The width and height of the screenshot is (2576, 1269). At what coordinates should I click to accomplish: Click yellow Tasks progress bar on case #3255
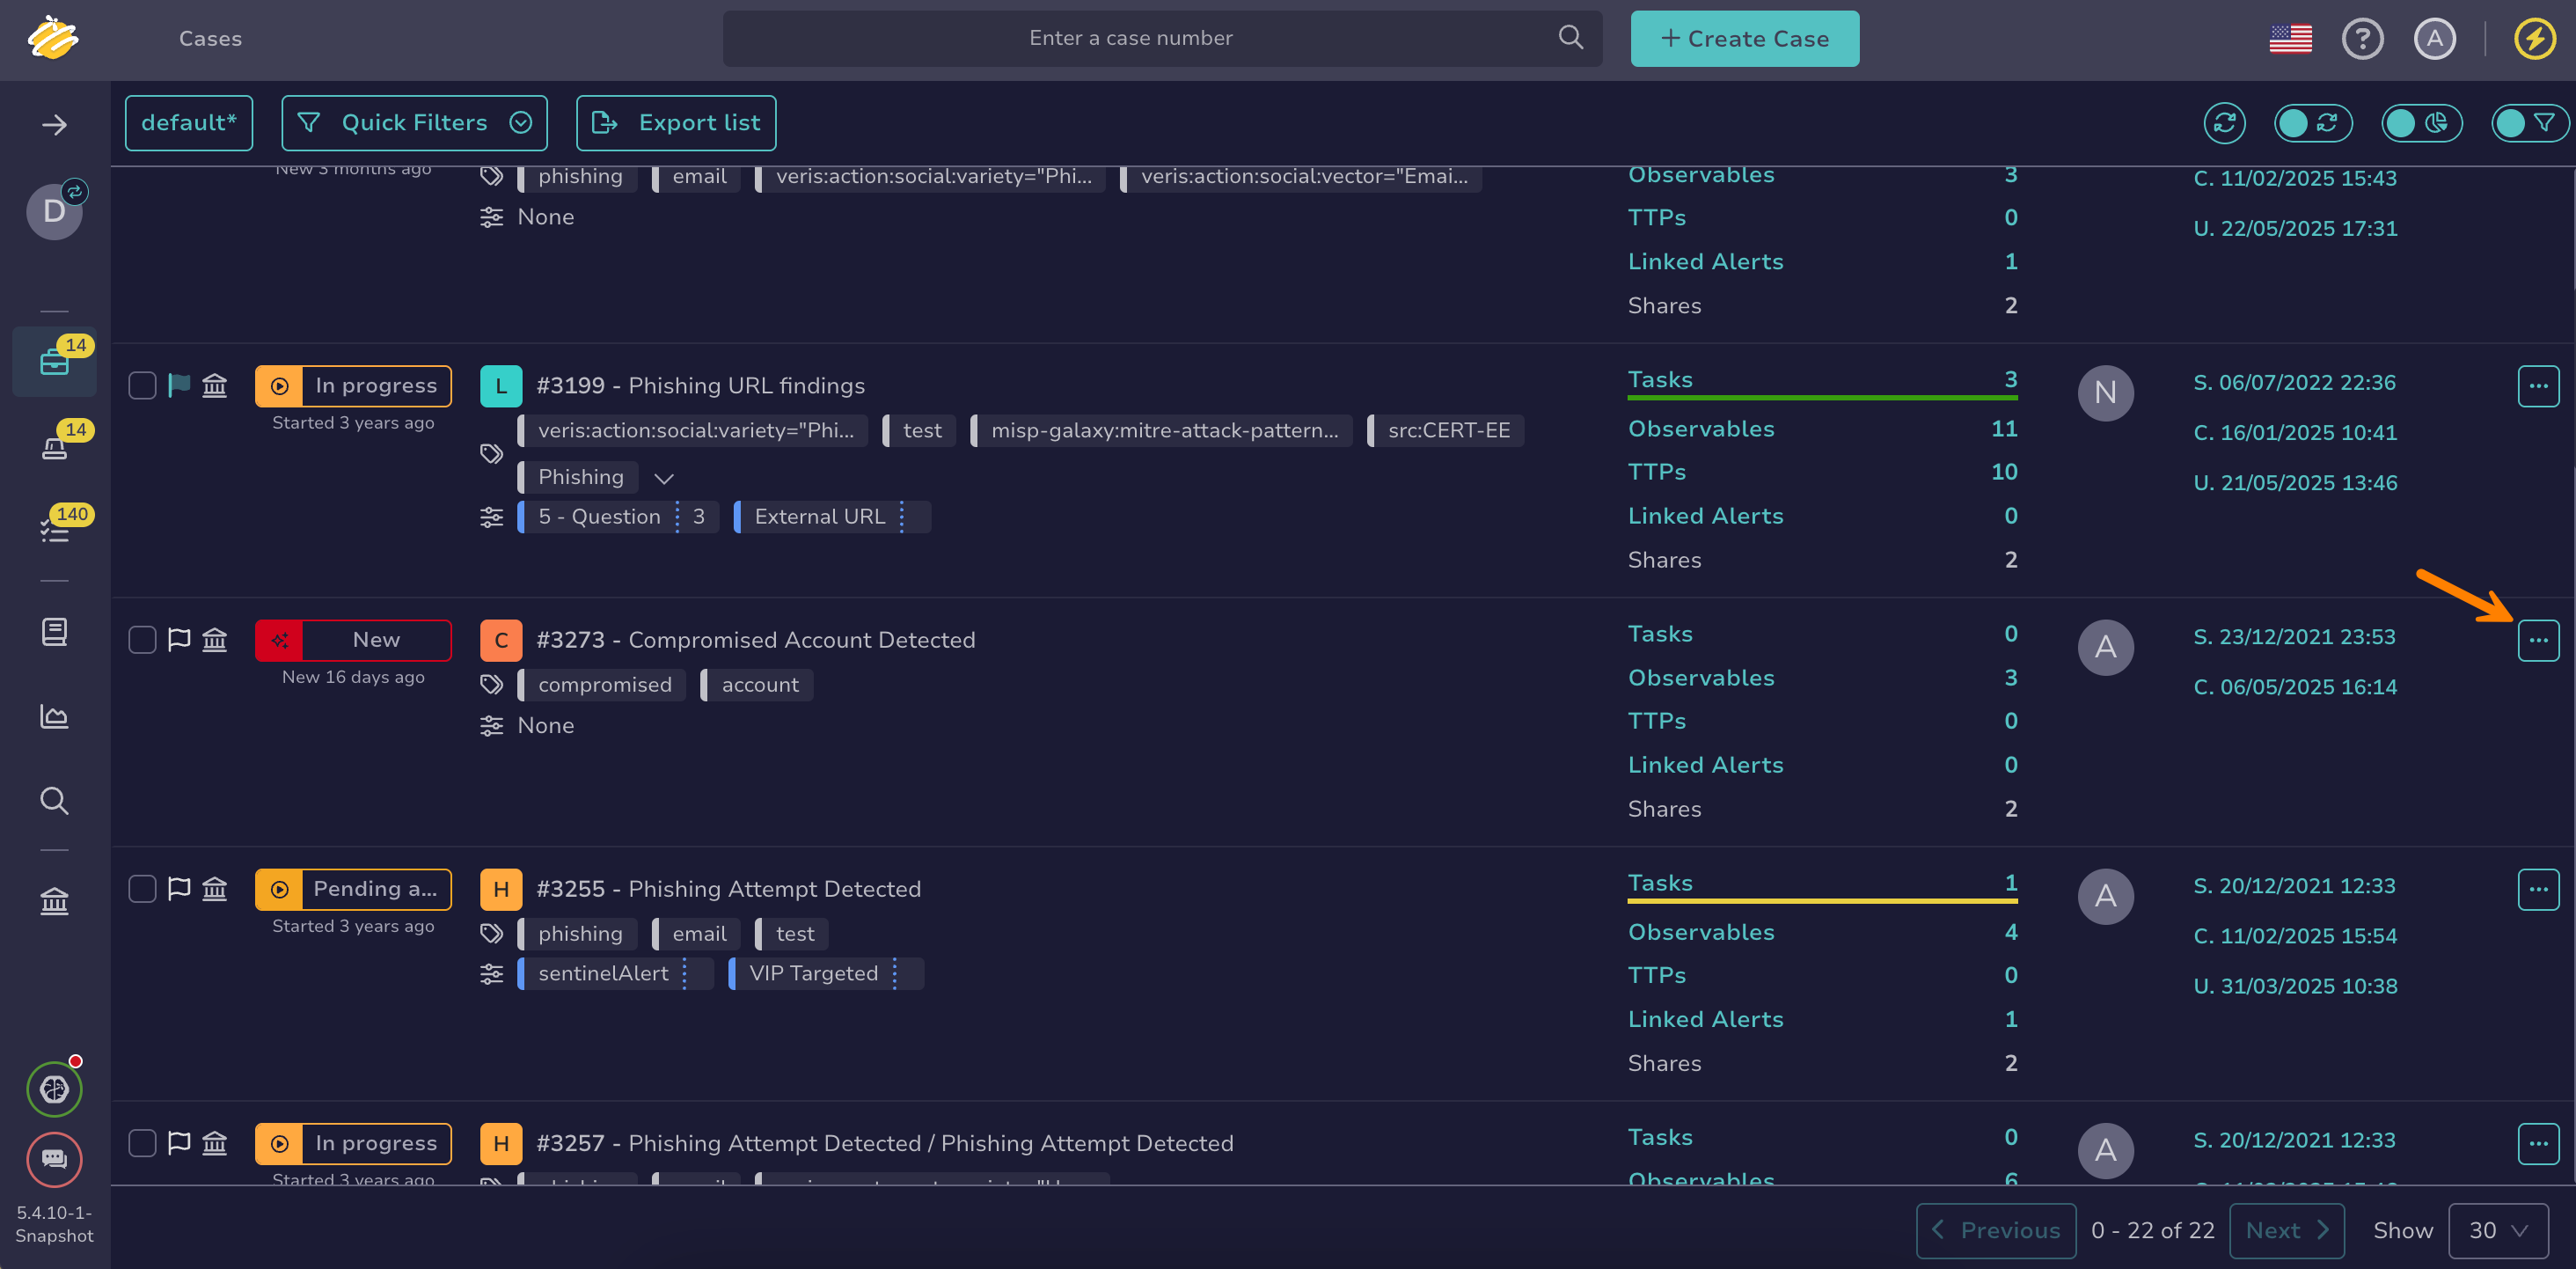(1822, 901)
